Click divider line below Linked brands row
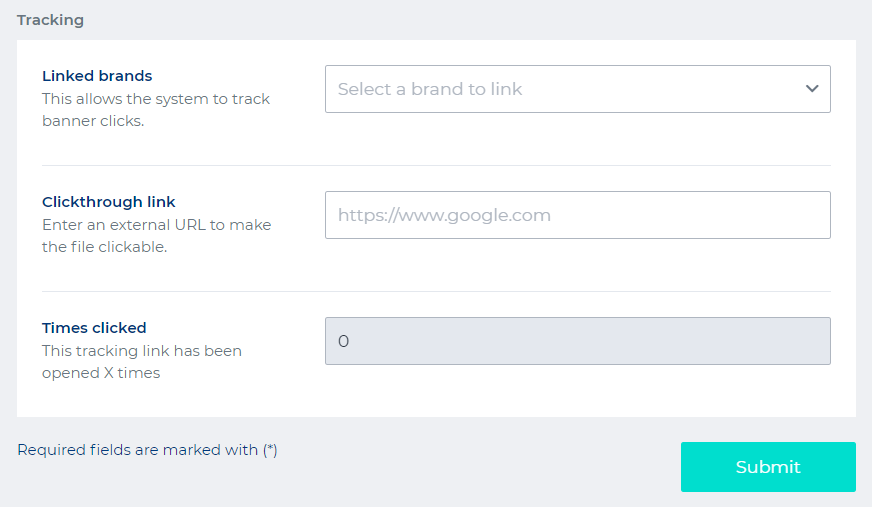Viewport: 872px width, 507px height. [436, 165]
